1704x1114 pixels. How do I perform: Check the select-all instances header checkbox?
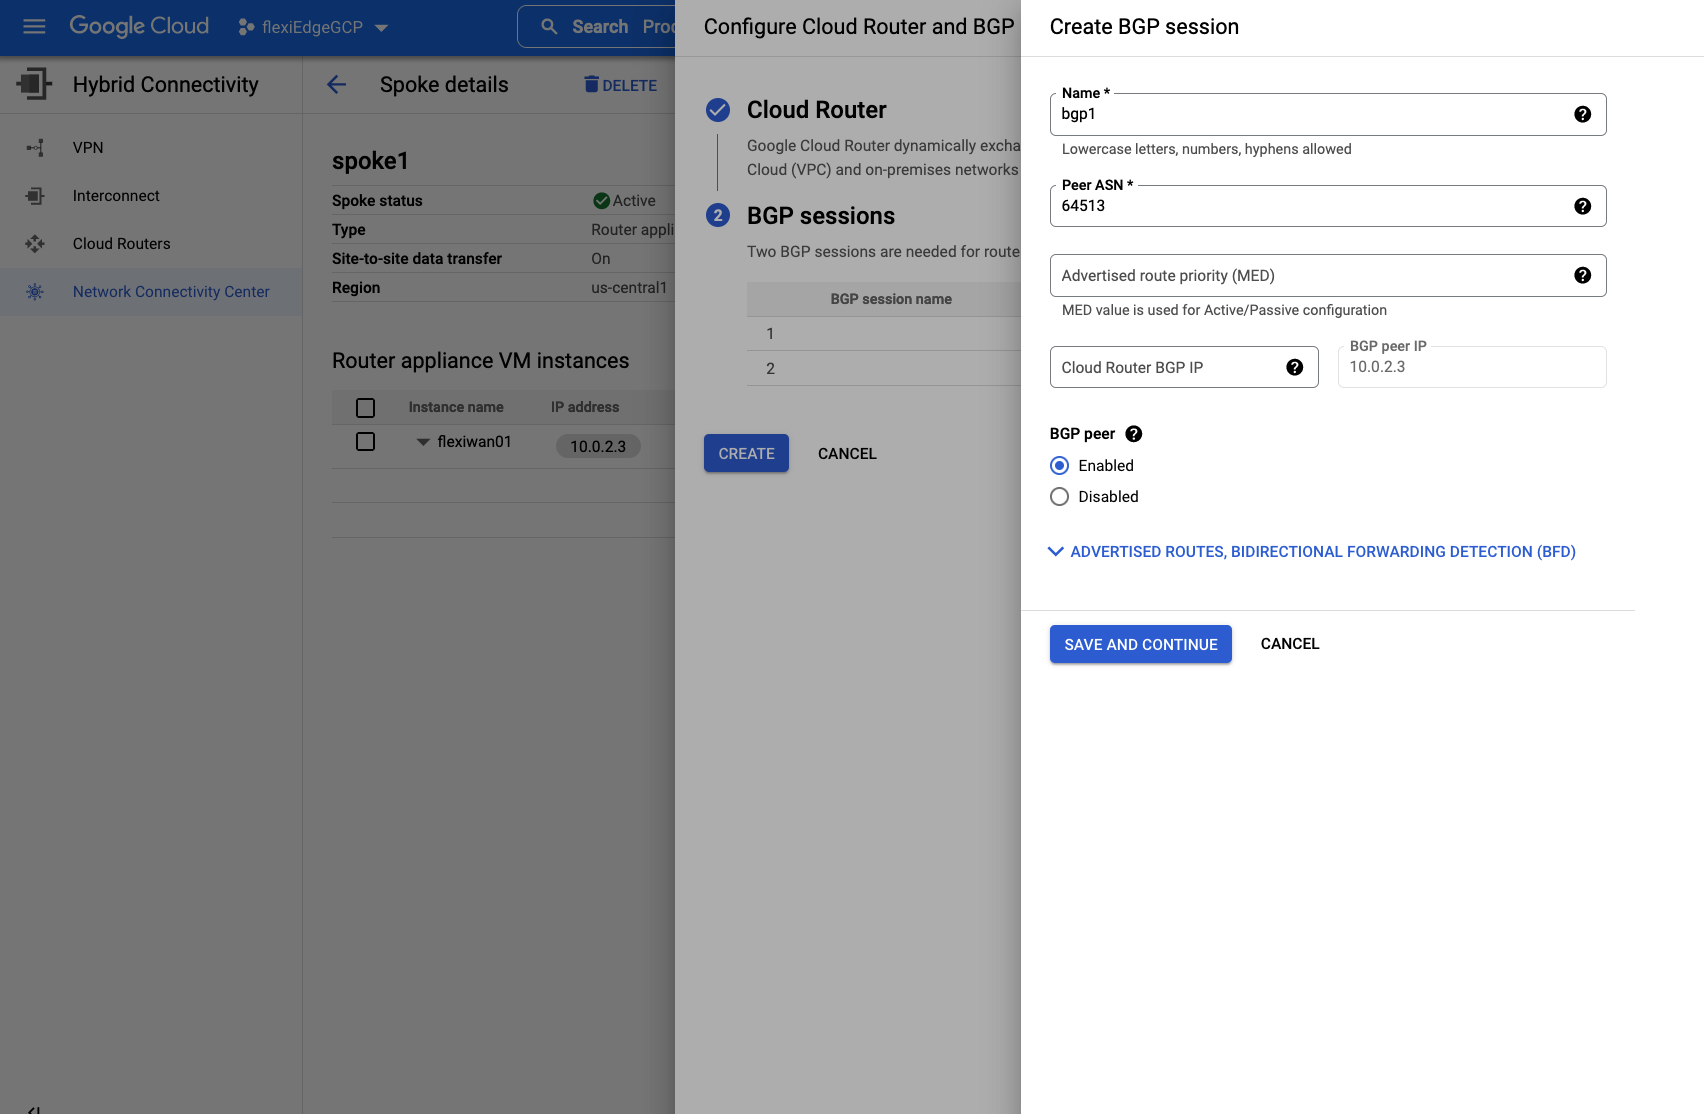pyautogui.click(x=366, y=408)
